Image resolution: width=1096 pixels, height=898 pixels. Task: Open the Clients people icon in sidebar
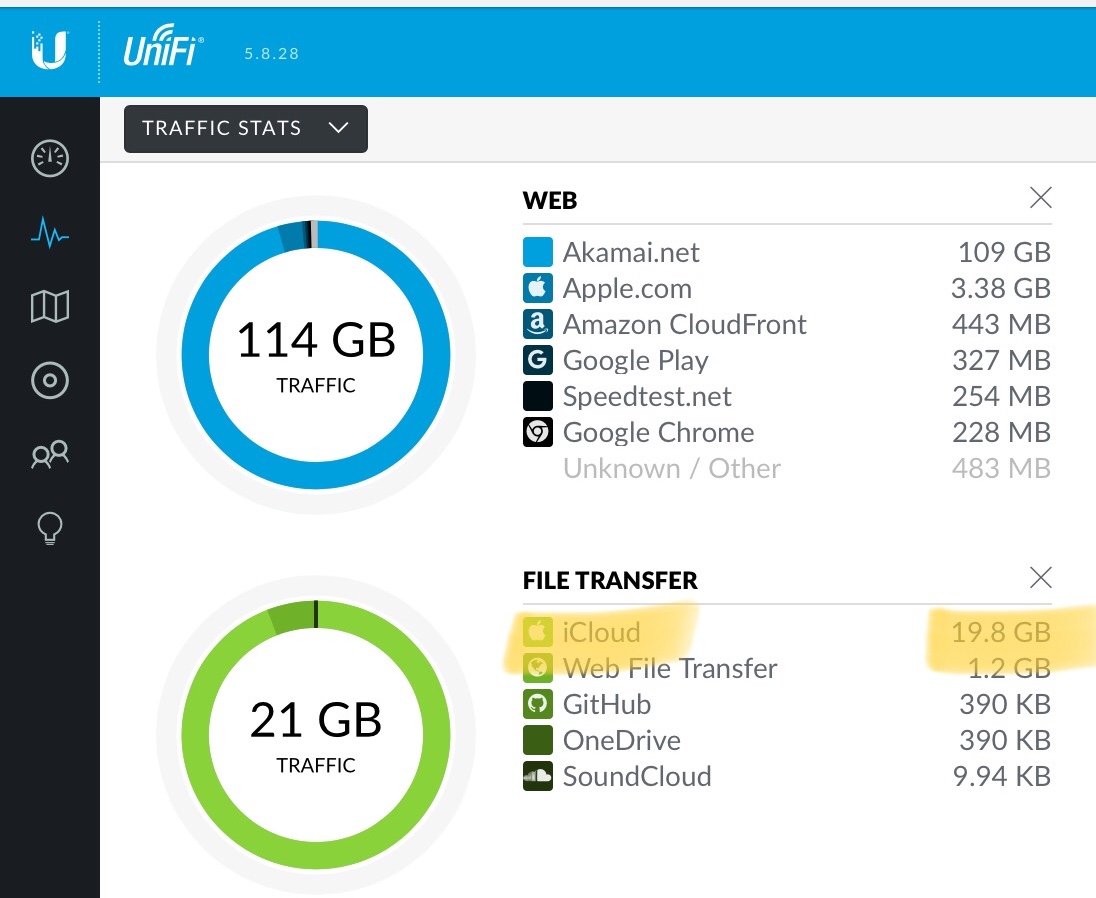pos(50,454)
